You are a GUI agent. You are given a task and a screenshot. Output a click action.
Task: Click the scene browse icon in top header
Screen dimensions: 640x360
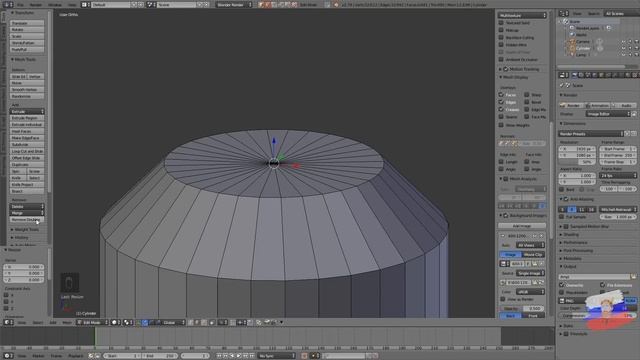[x=150, y=4]
